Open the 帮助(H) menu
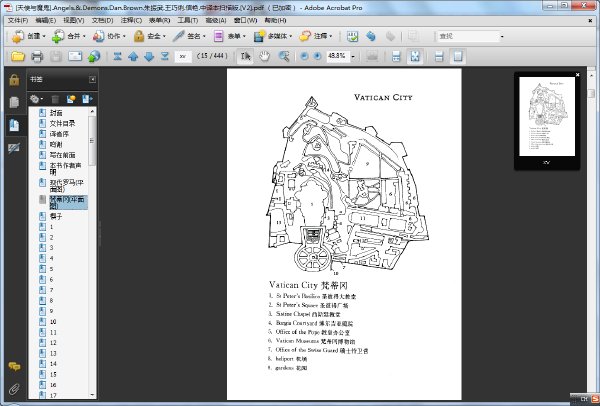 (x=275, y=20)
